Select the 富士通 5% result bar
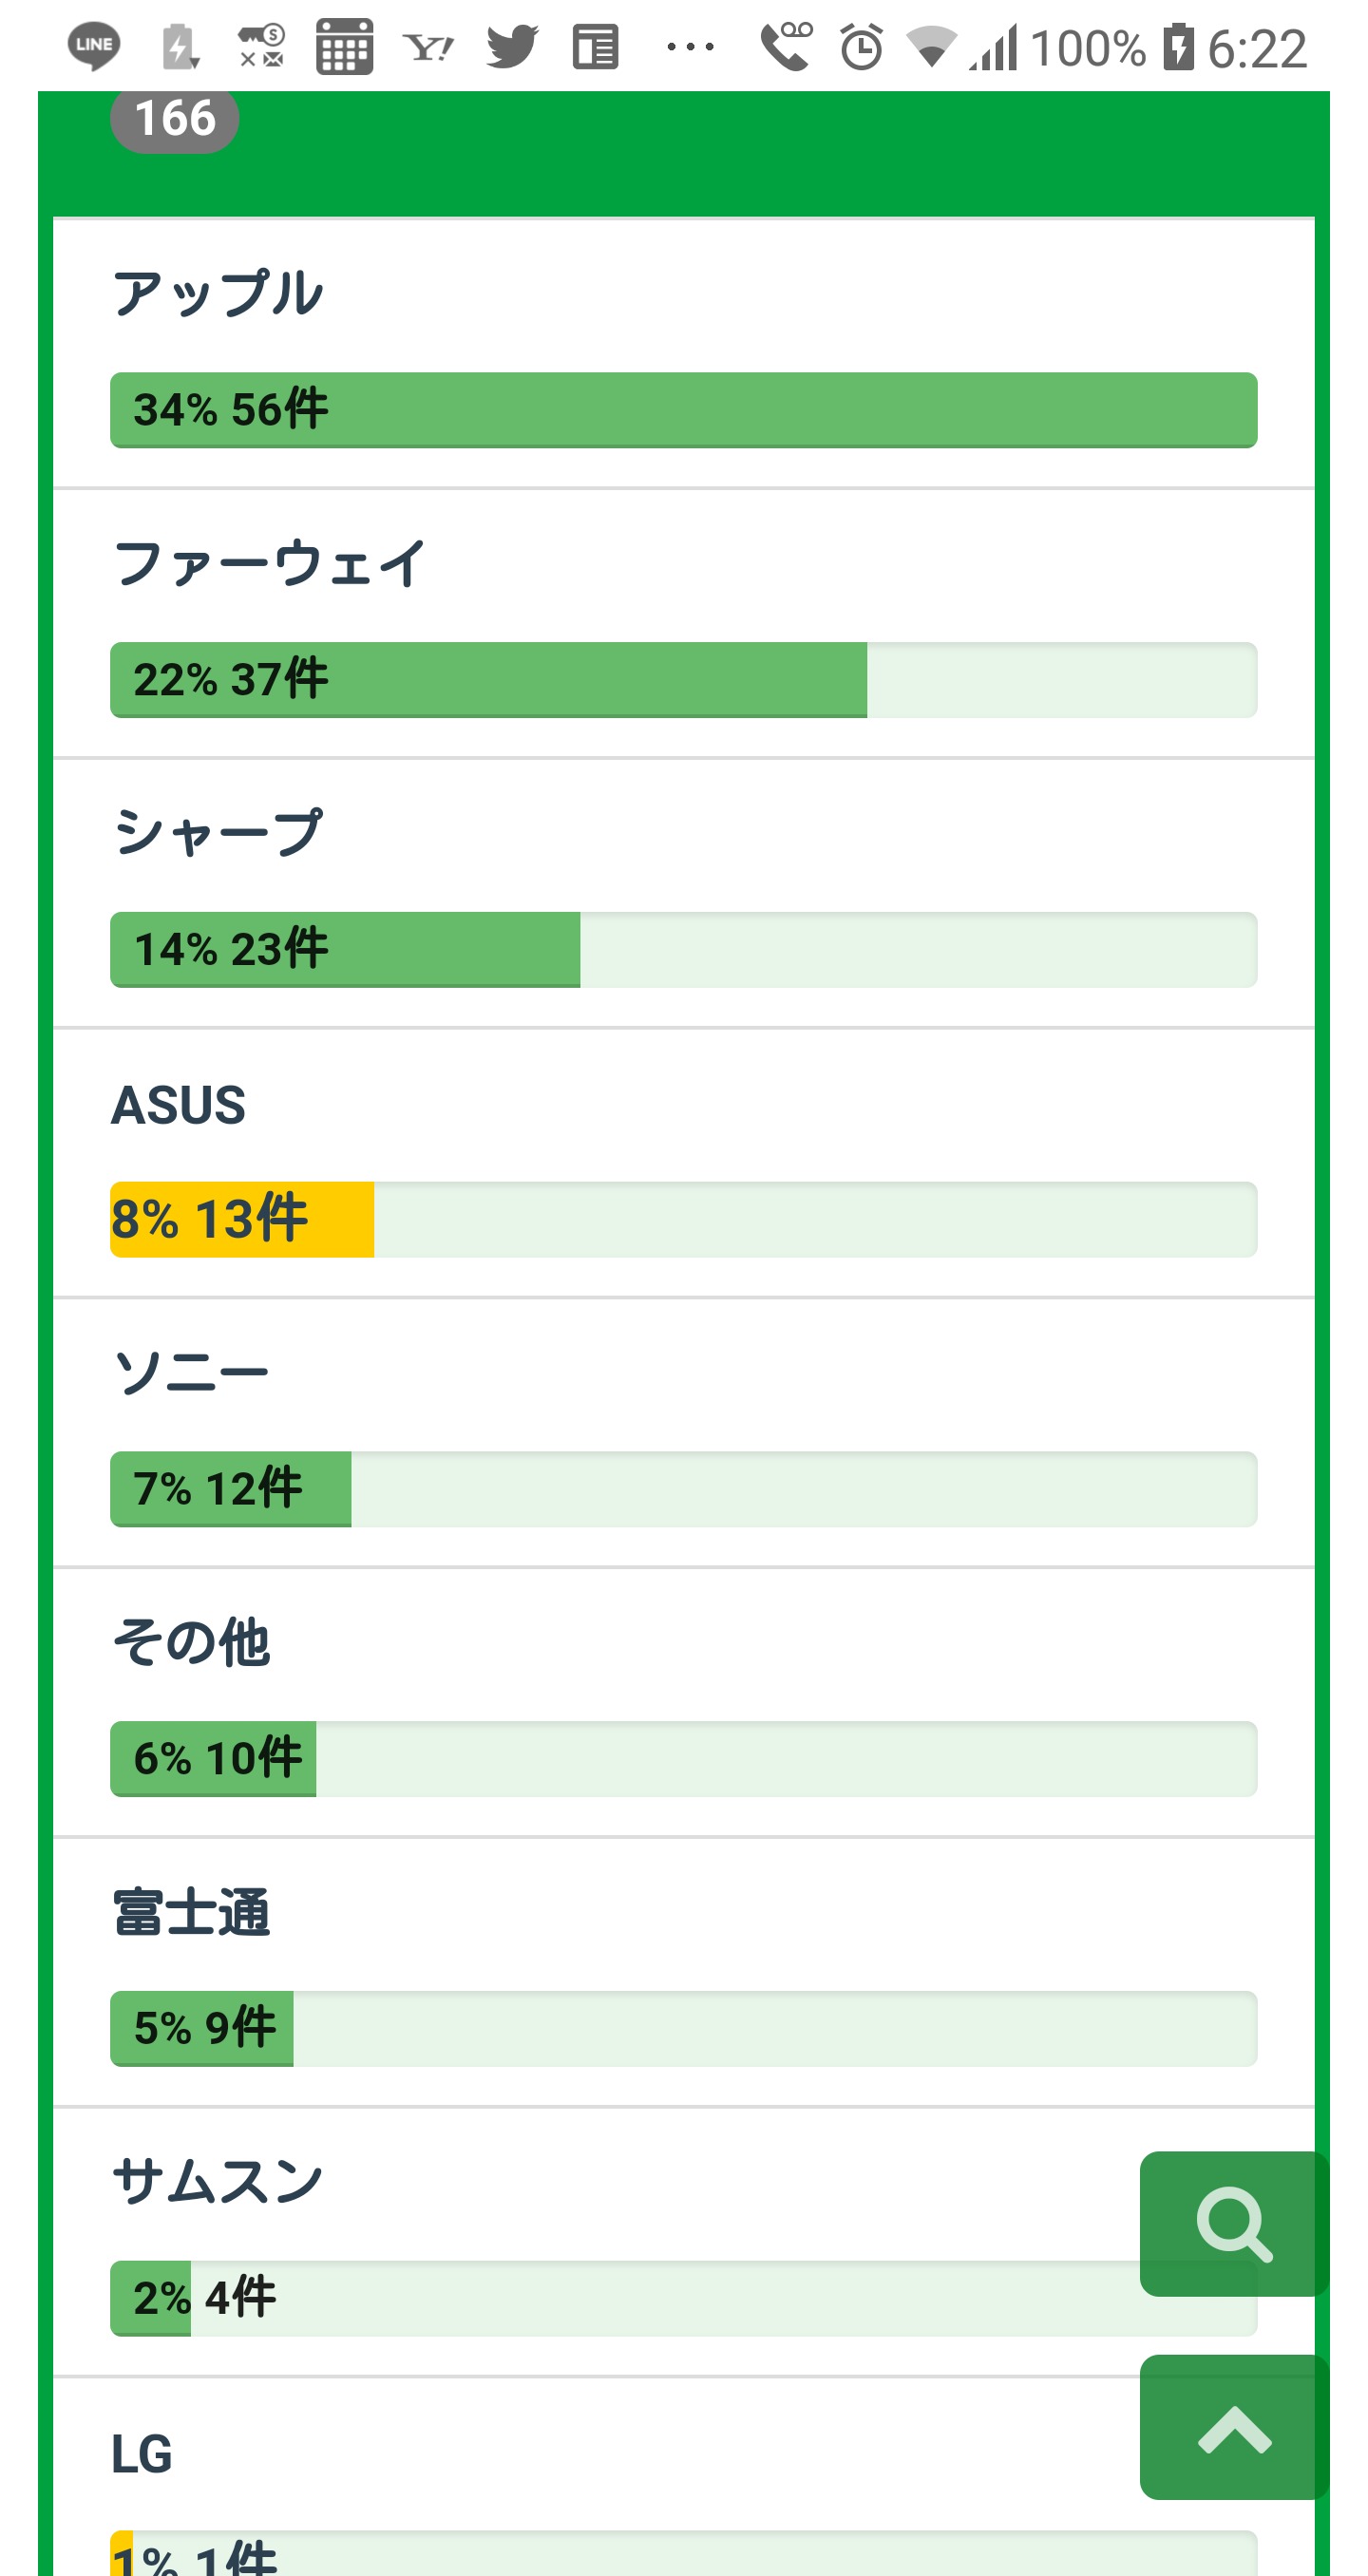1368x2576 pixels. point(683,2028)
